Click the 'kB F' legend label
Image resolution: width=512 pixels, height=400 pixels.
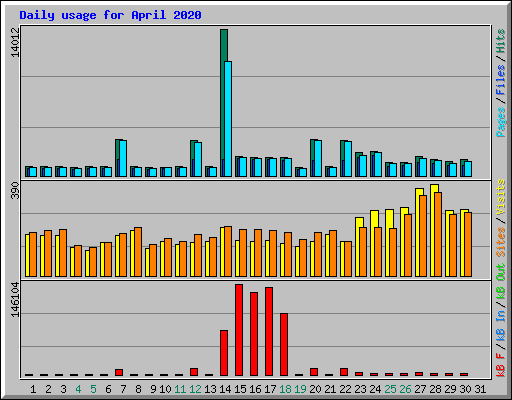tap(501, 365)
